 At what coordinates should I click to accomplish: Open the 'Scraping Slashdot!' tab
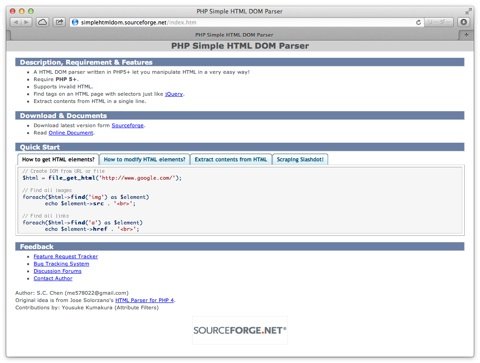(300, 159)
